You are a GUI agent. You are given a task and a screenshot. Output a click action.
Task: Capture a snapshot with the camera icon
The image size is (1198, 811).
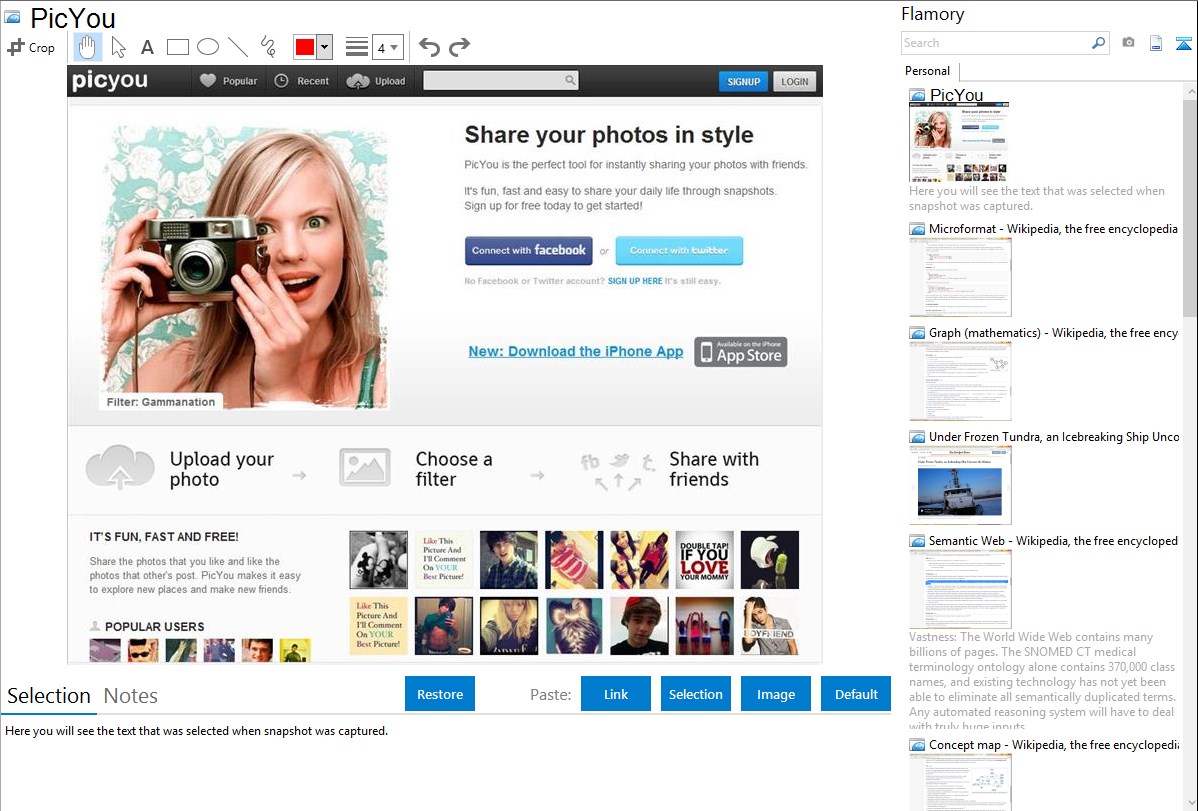(1128, 43)
